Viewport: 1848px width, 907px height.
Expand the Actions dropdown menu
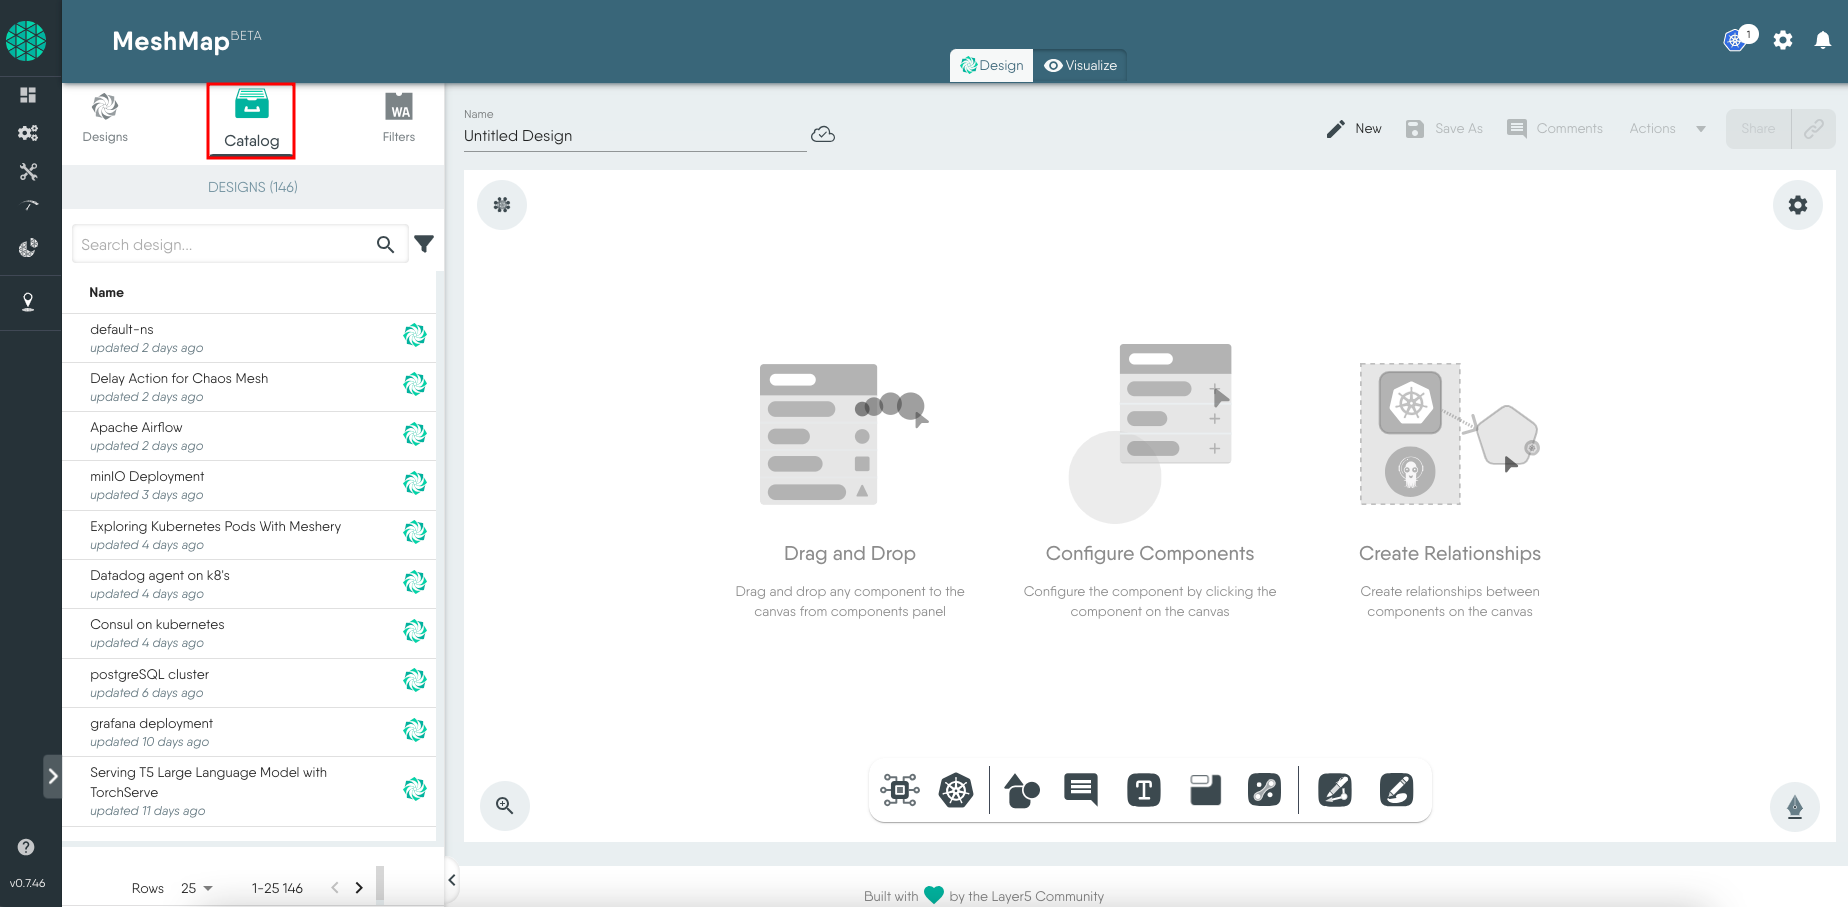point(1700,128)
